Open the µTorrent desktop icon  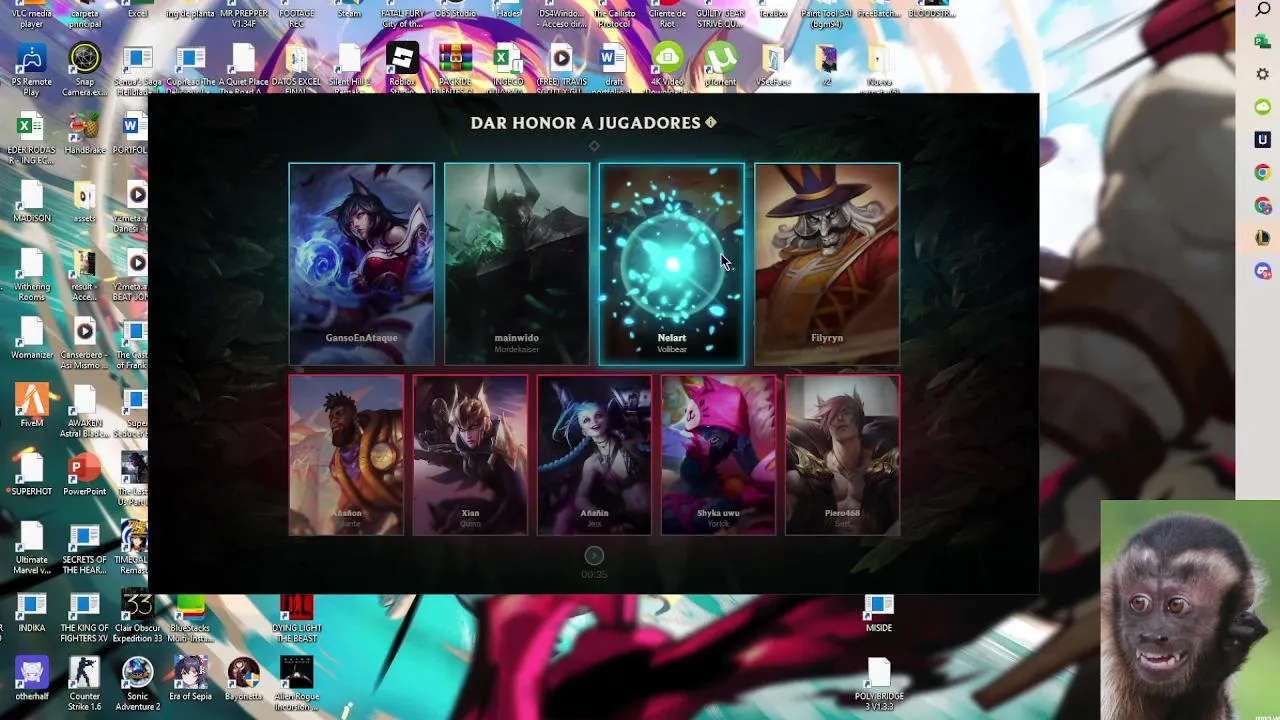720,66
